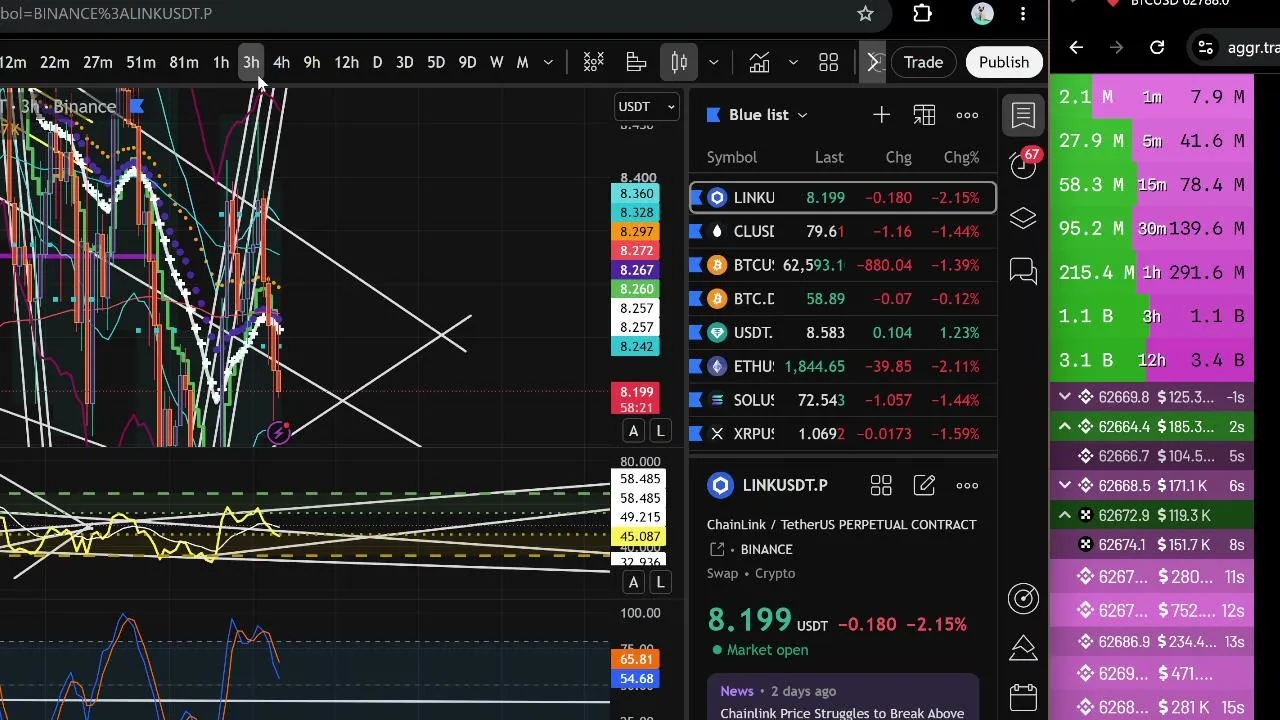This screenshot has height=720, width=1280.
Task: Open the object tree layers icon
Action: click(1023, 218)
